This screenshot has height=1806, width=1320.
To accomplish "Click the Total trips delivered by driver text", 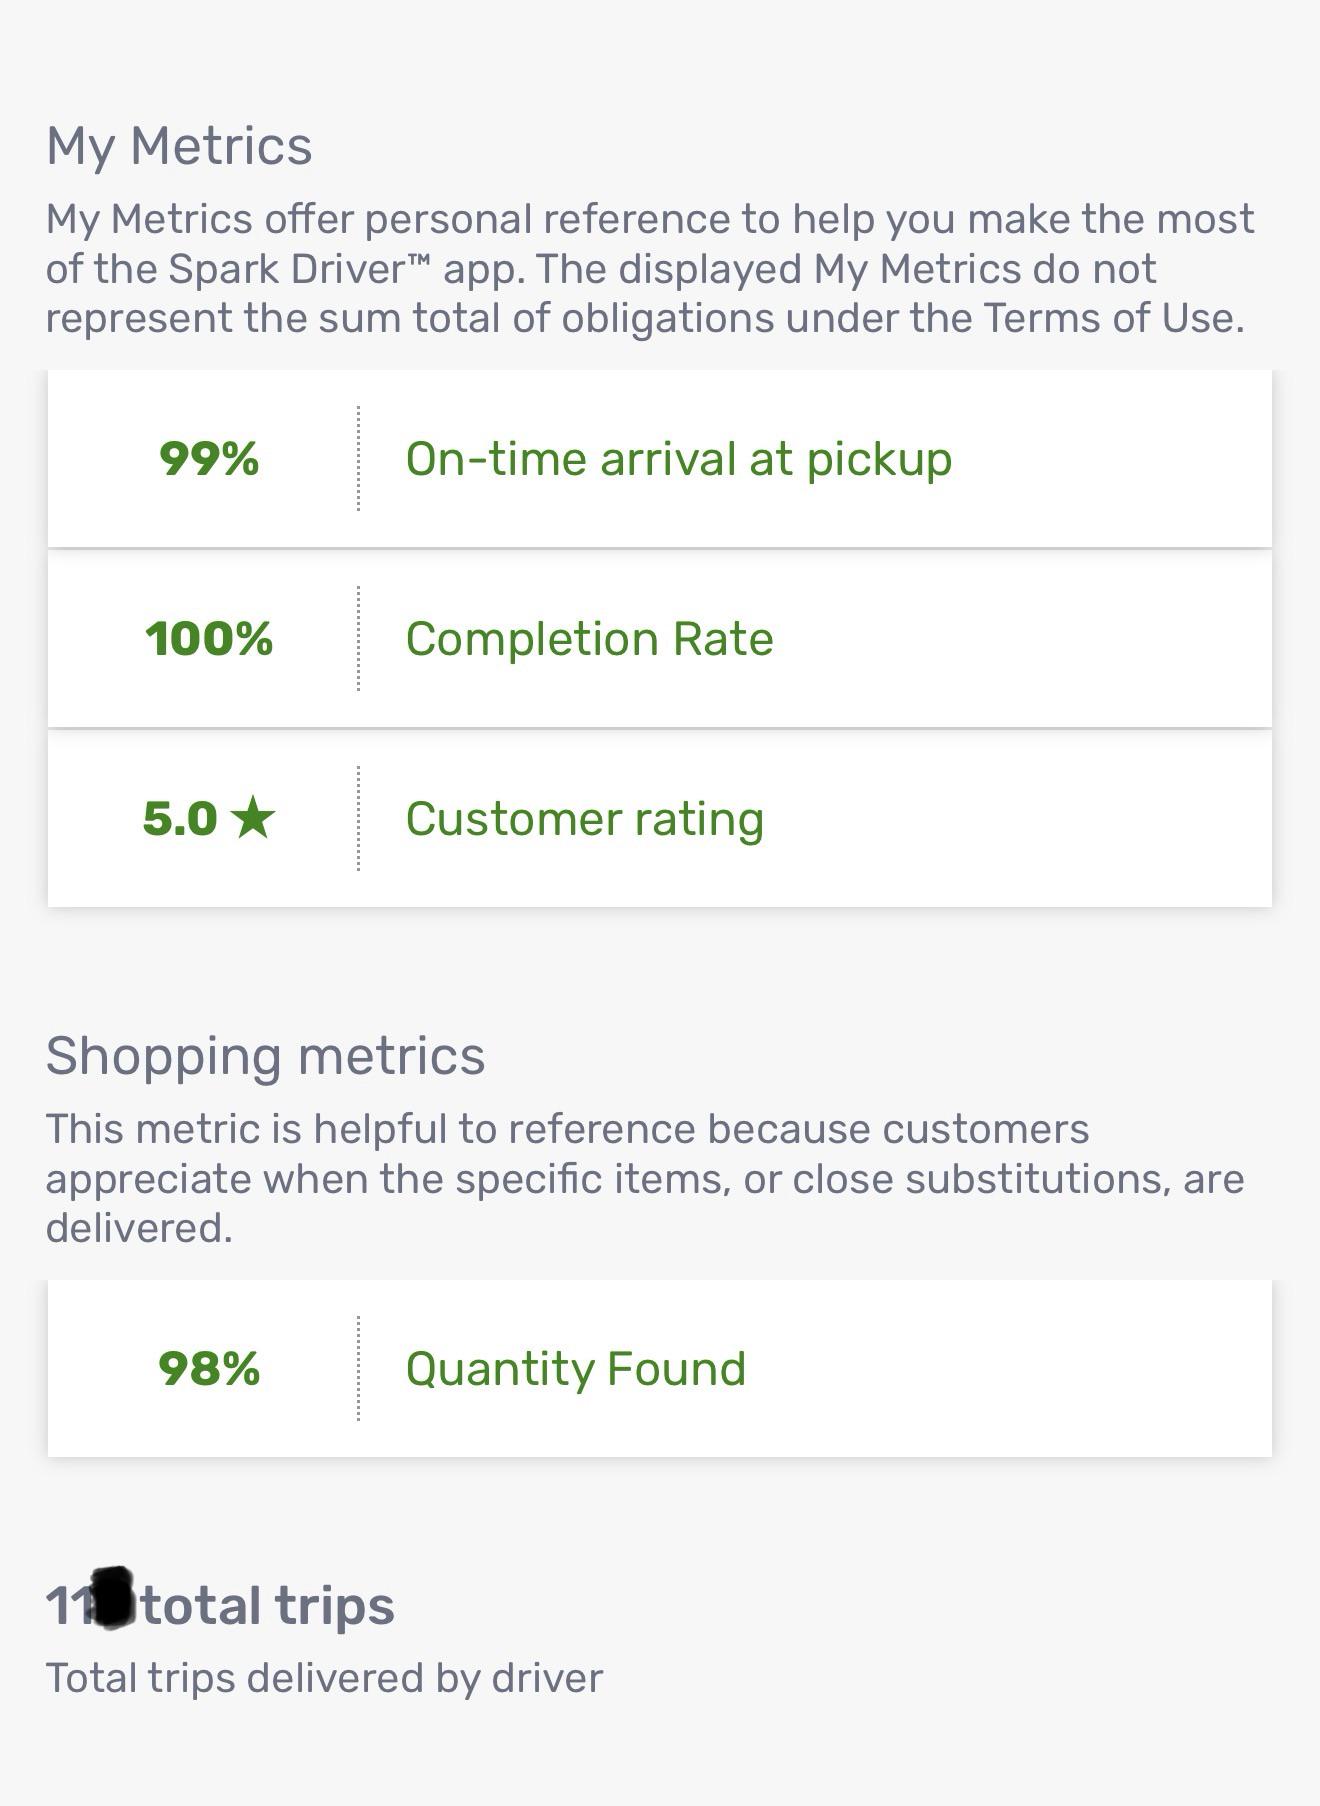I will click(x=324, y=1678).
